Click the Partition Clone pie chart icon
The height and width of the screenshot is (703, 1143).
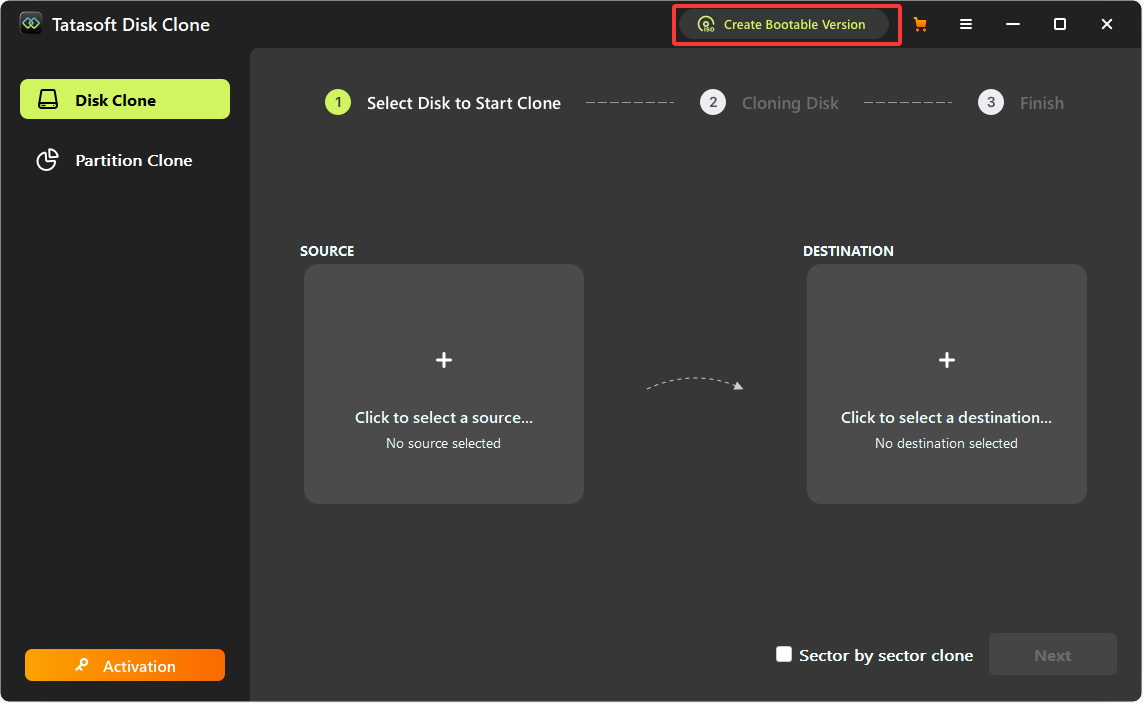tap(47, 160)
